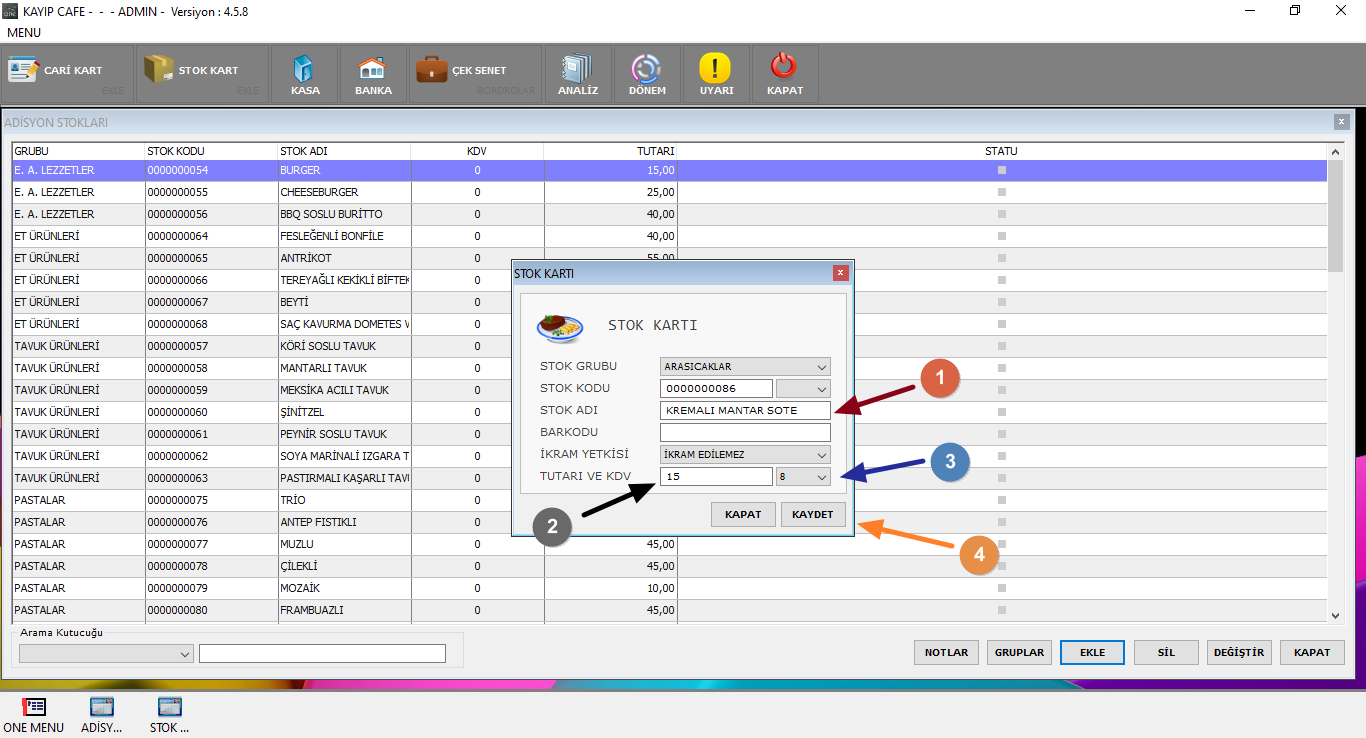
Task: Open the Kasa toolbar icon
Action: (x=304, y=70)
